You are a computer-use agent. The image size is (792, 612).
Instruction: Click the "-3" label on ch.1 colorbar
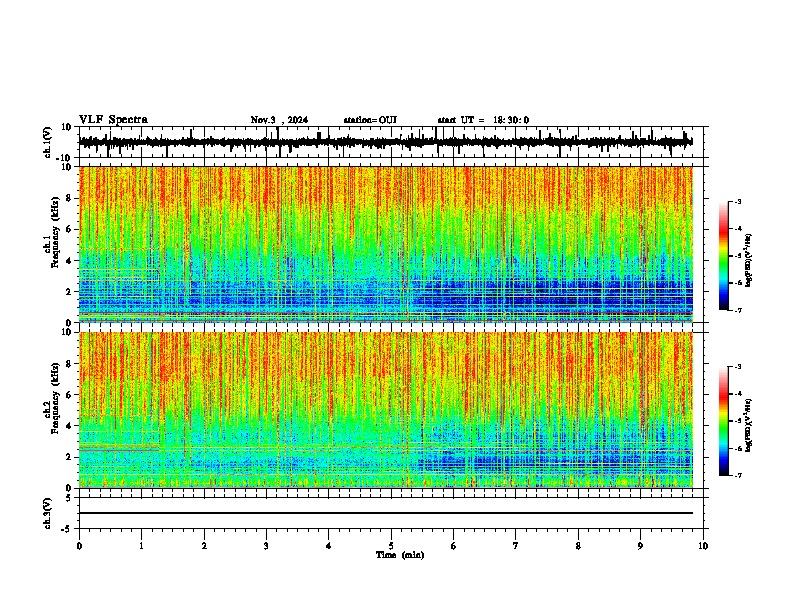pyautogui.click(x=738, y=201)
